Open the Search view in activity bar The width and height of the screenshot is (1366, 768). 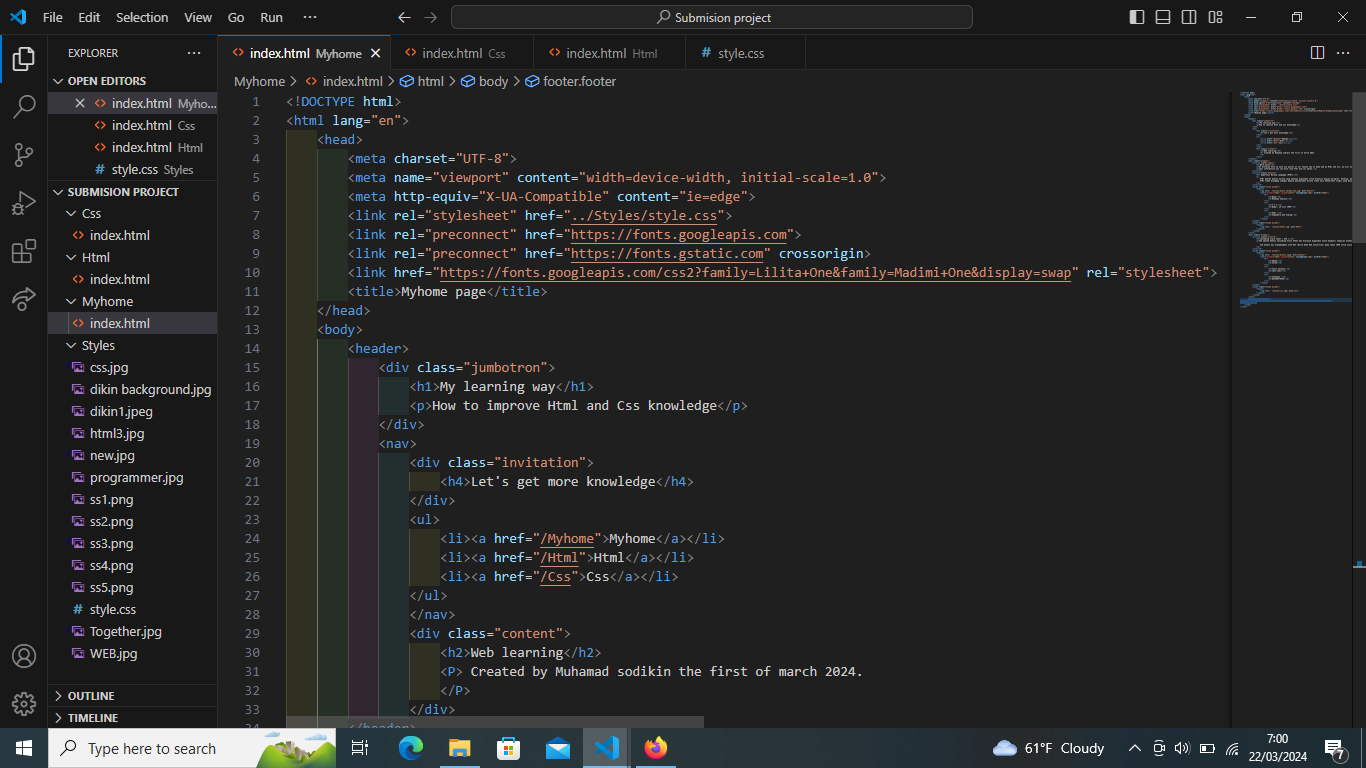click(24, 106)
